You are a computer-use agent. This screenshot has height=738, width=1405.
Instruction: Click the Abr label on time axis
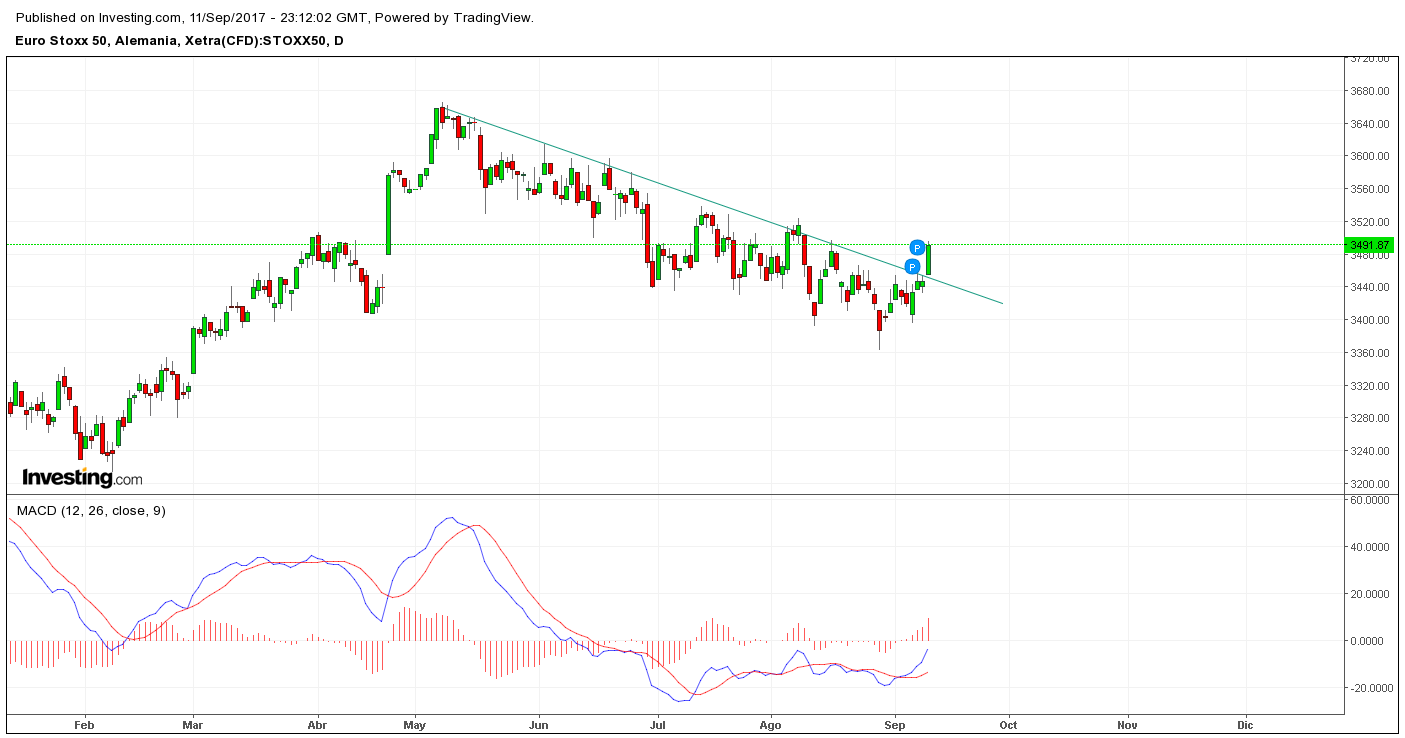click(317, 725)
